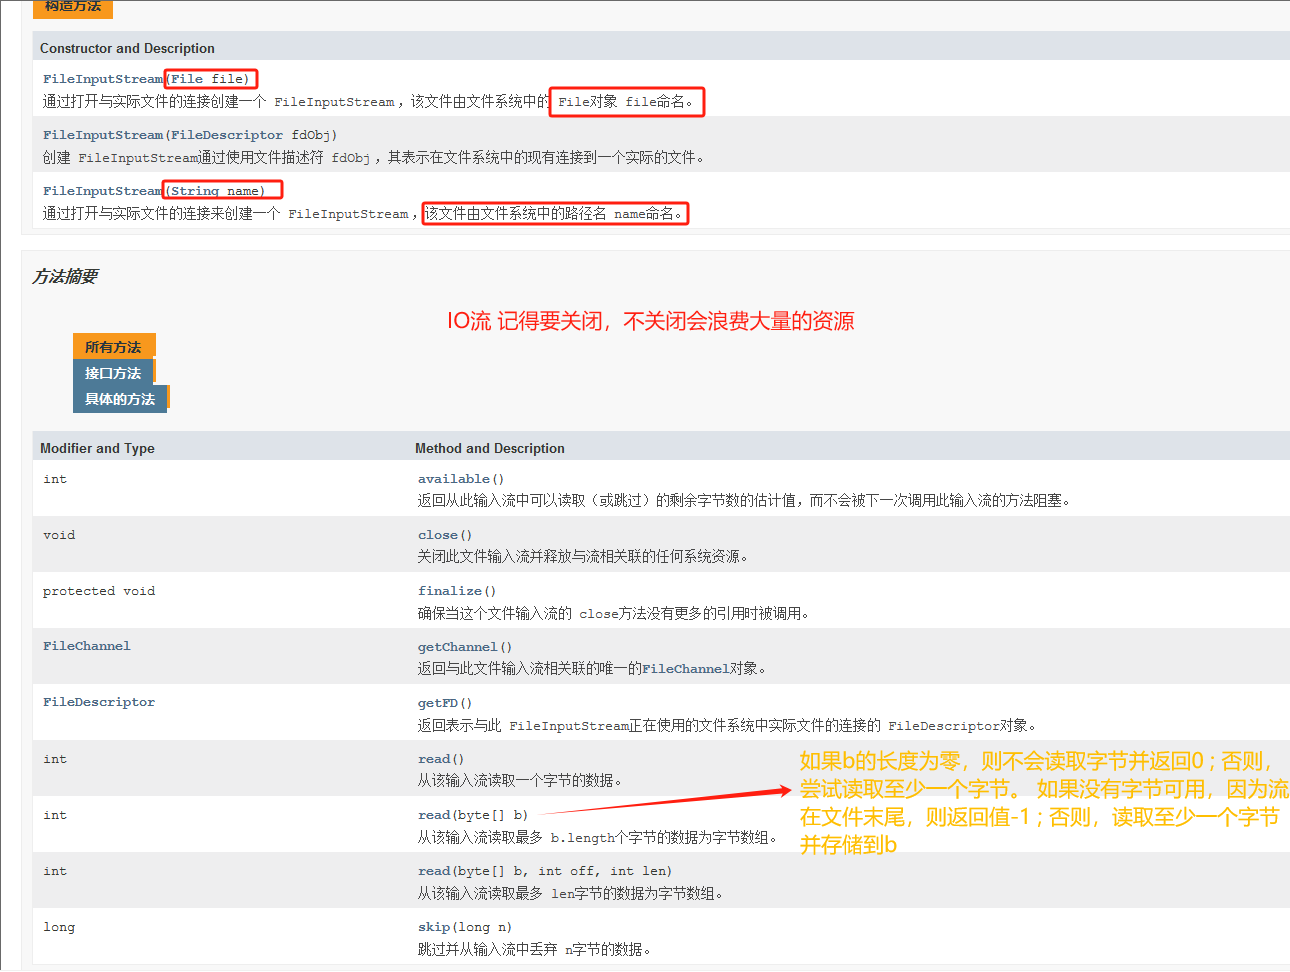
Task: Select the 所有方法 tab
Action: click(x=113, y=347)
